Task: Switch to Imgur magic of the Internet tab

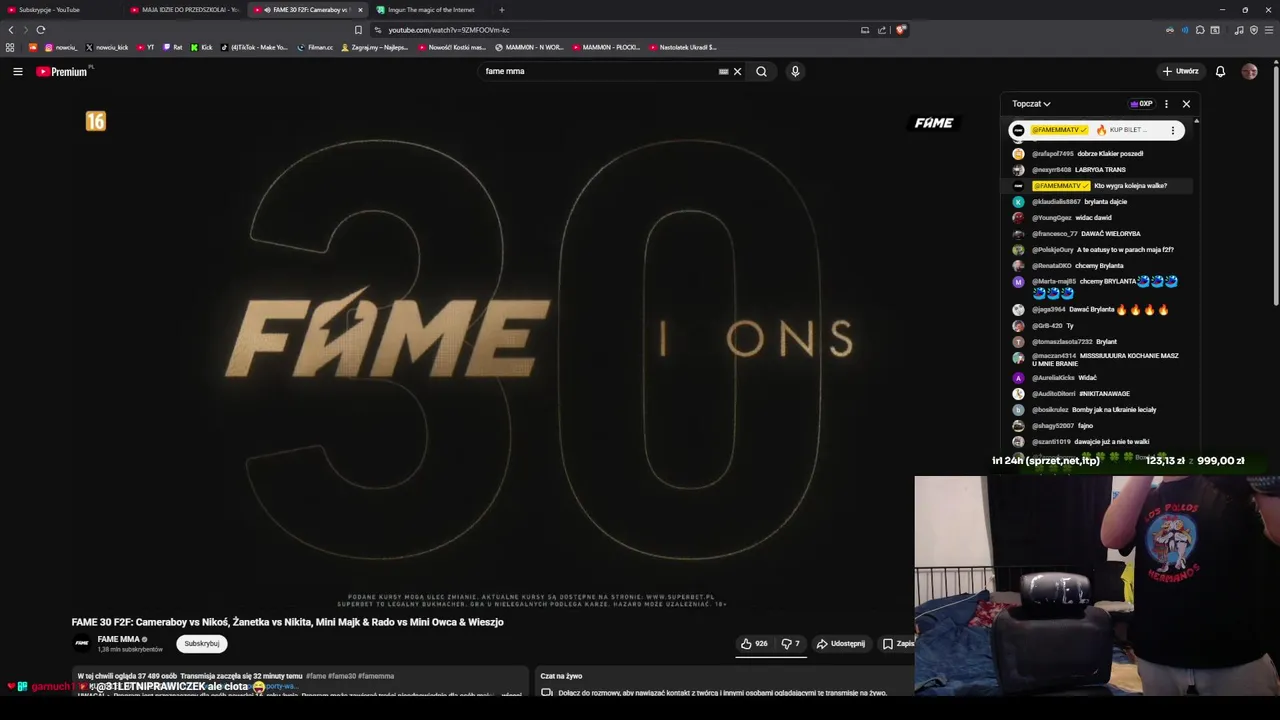Action: coord(430,10)
